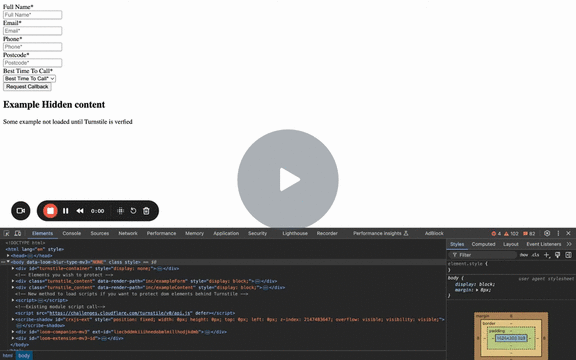Expand the scribe-shadow element node

(13, 319)
